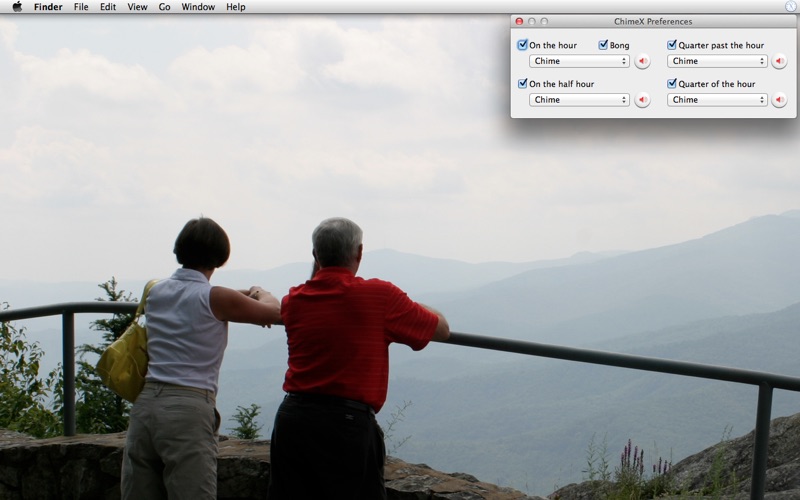
Task: Preview the On the hour chime sound
Action: pos(642,61)
